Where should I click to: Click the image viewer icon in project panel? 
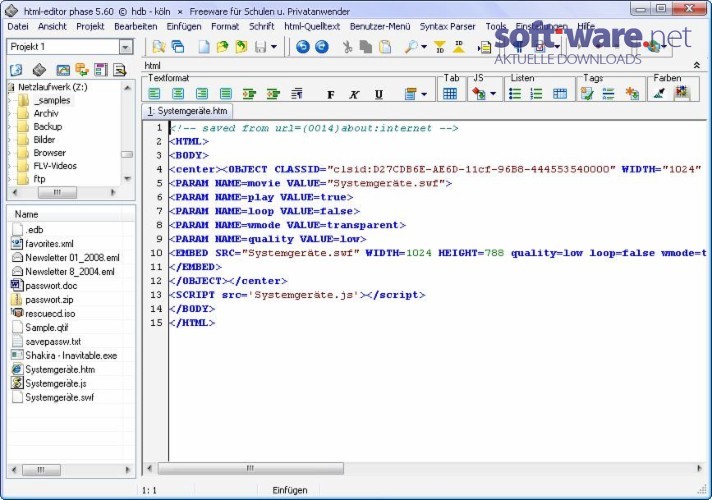(63, 70)
